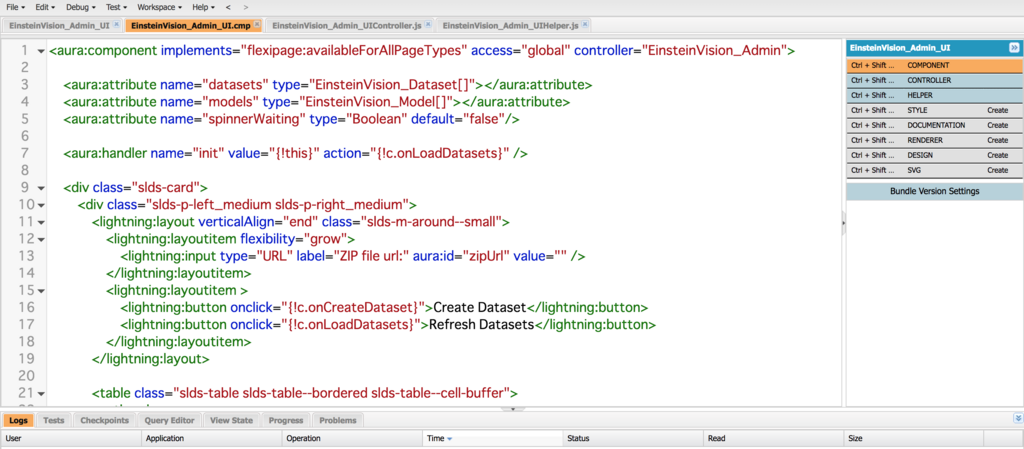Sort logs by Application column
Screen dimensions: 1024x449
coord(212,439)
